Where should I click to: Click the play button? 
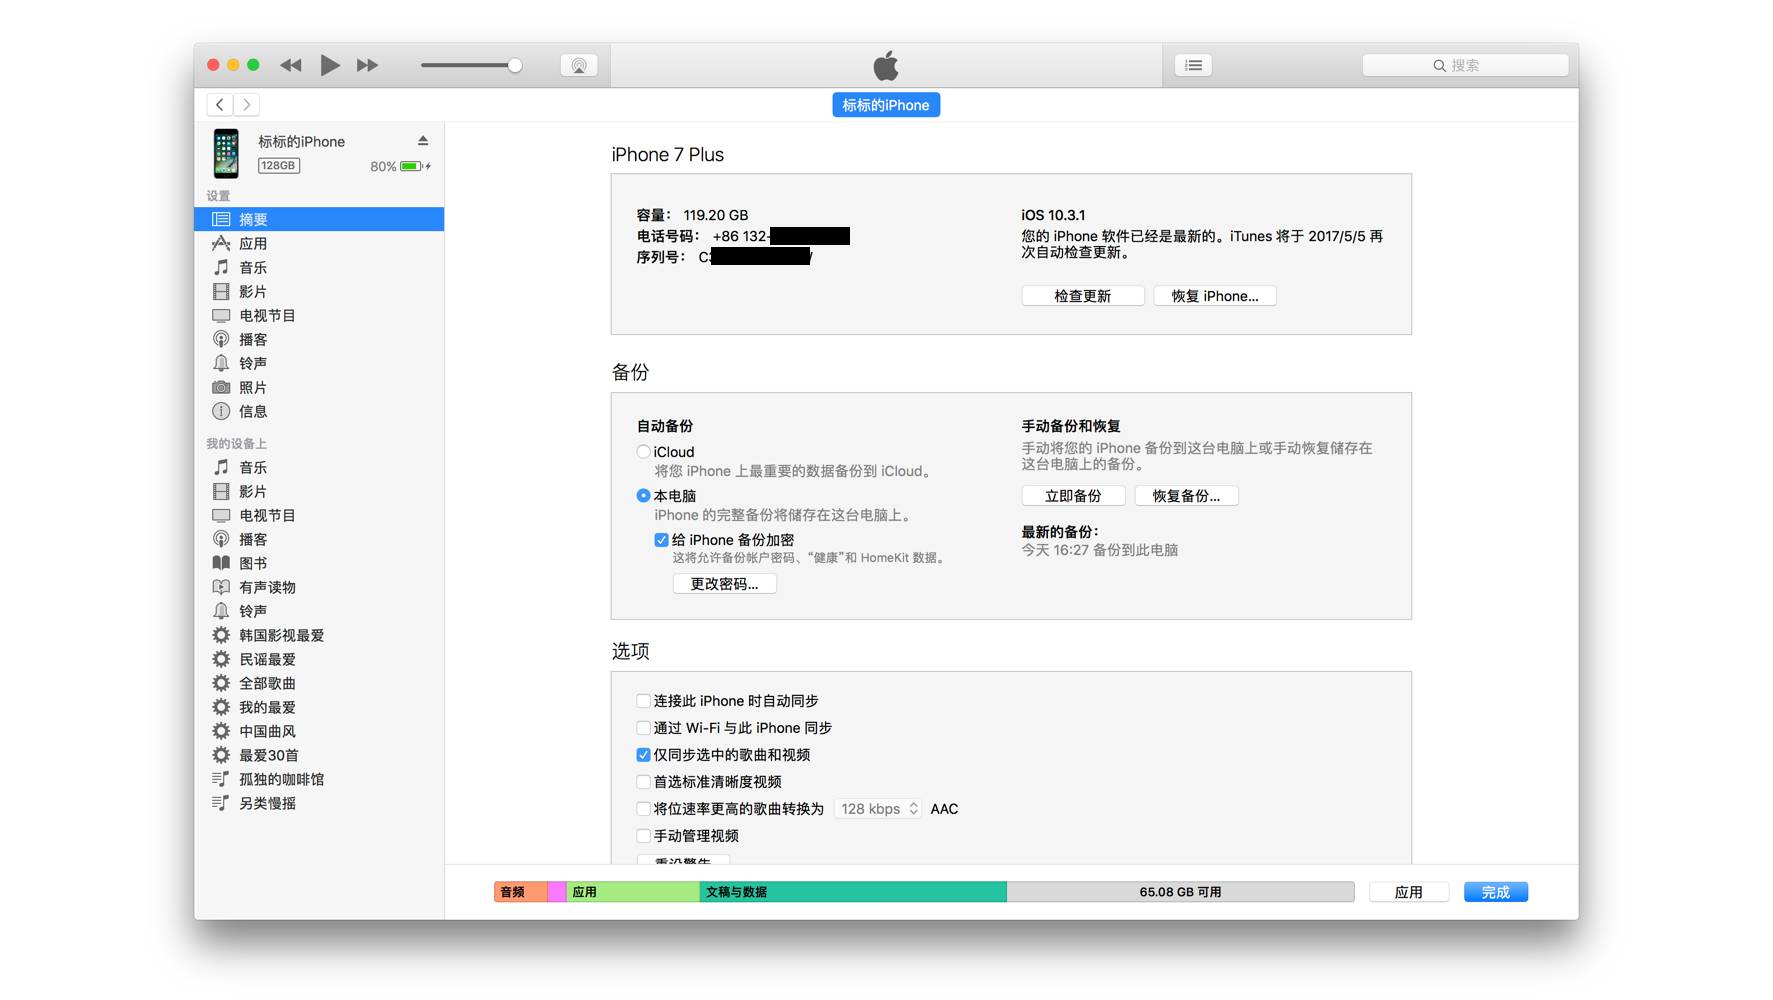[x=329, y=65]
